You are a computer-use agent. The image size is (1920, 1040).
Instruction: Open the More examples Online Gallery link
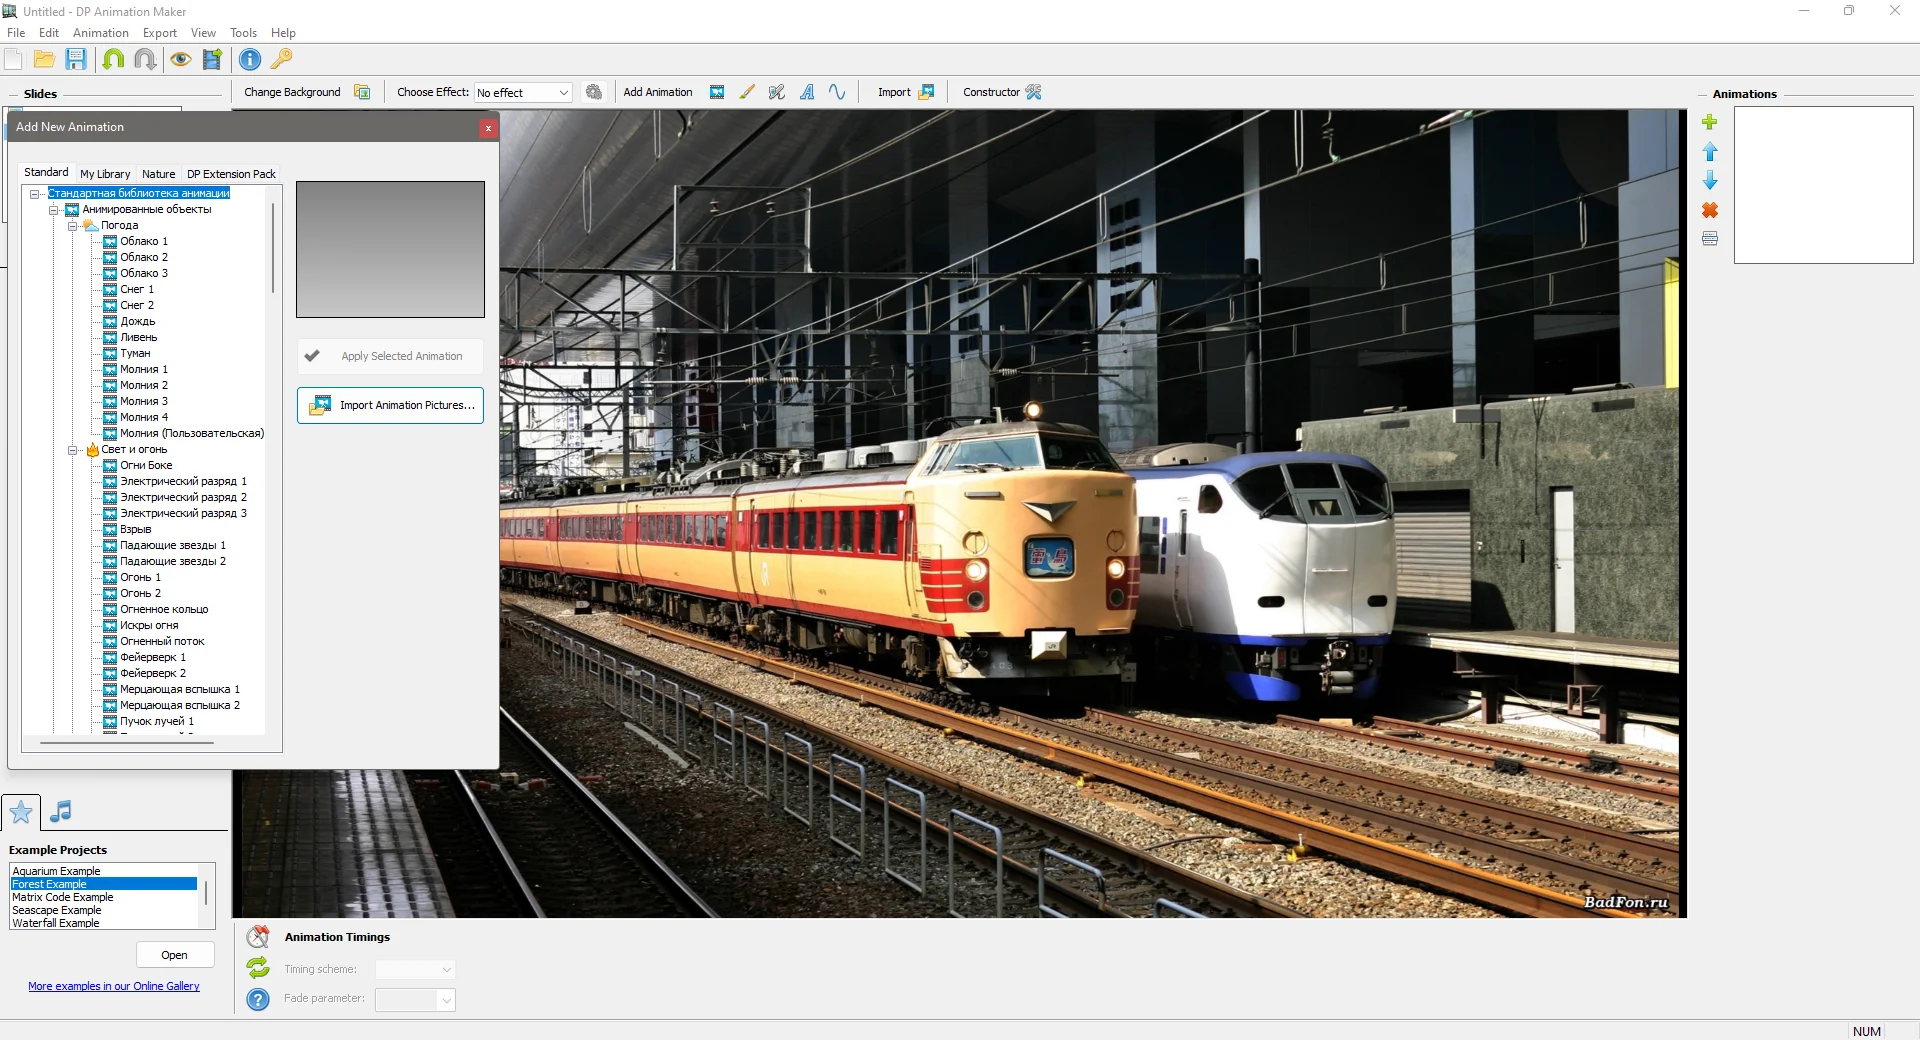[114, 986]
